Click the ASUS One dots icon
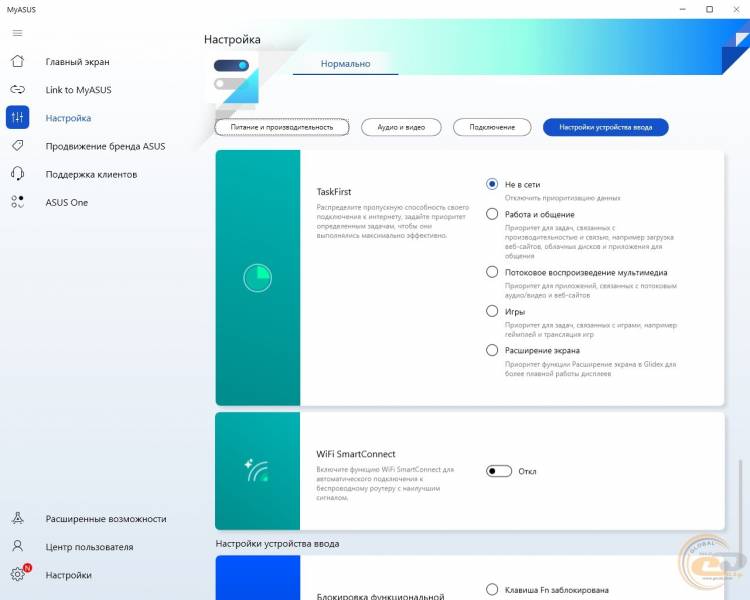Screen dimensions: 750x600 pyautogui.click(x=18, y=202)
